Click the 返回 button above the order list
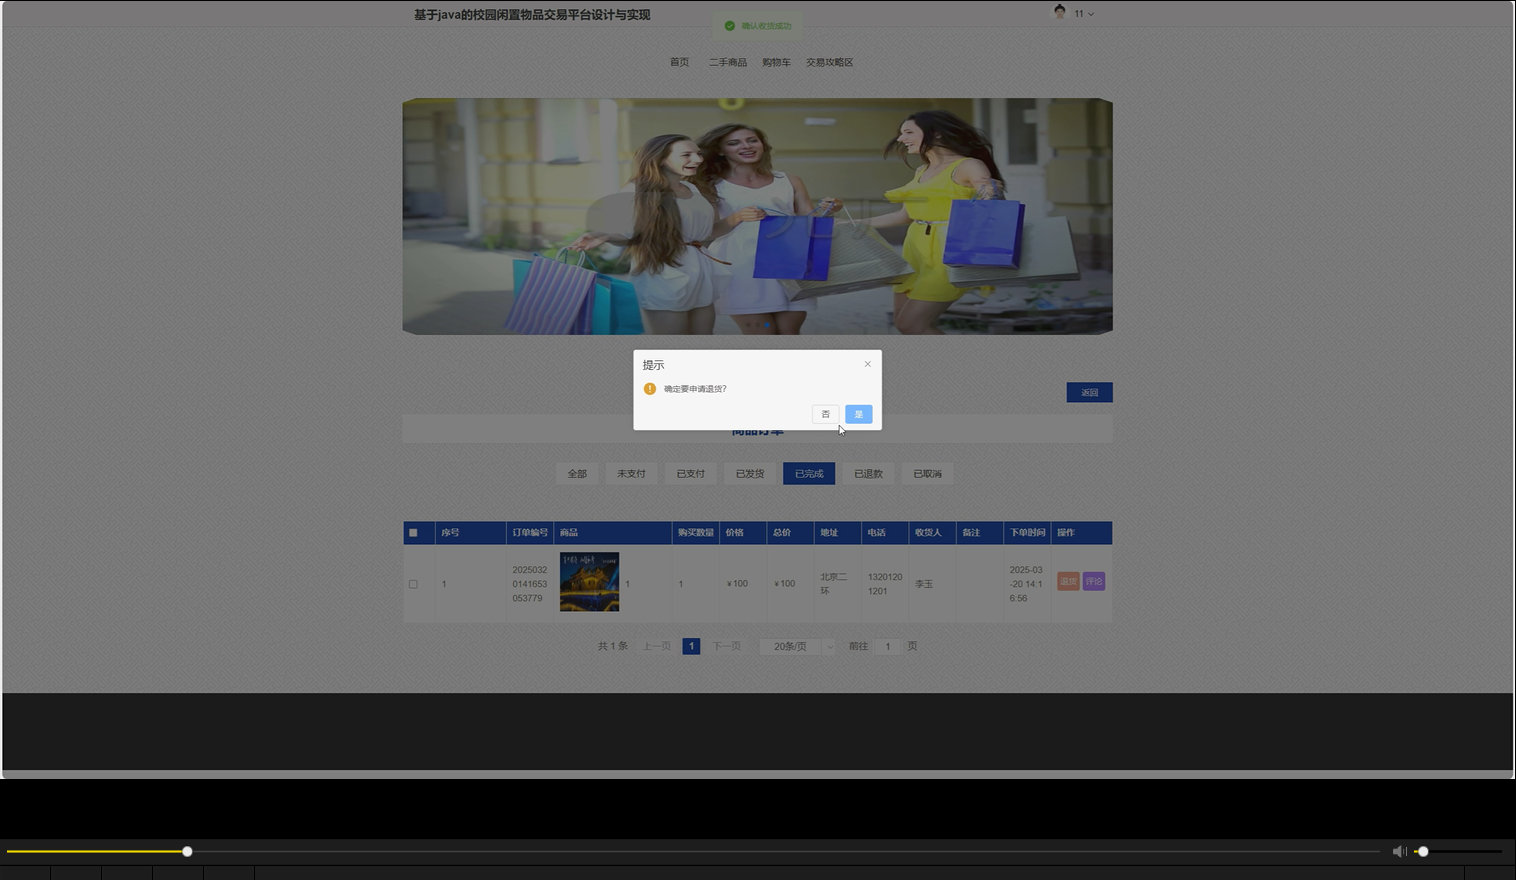This screenshot has height=880, width=1516. tap(1089, 392)
